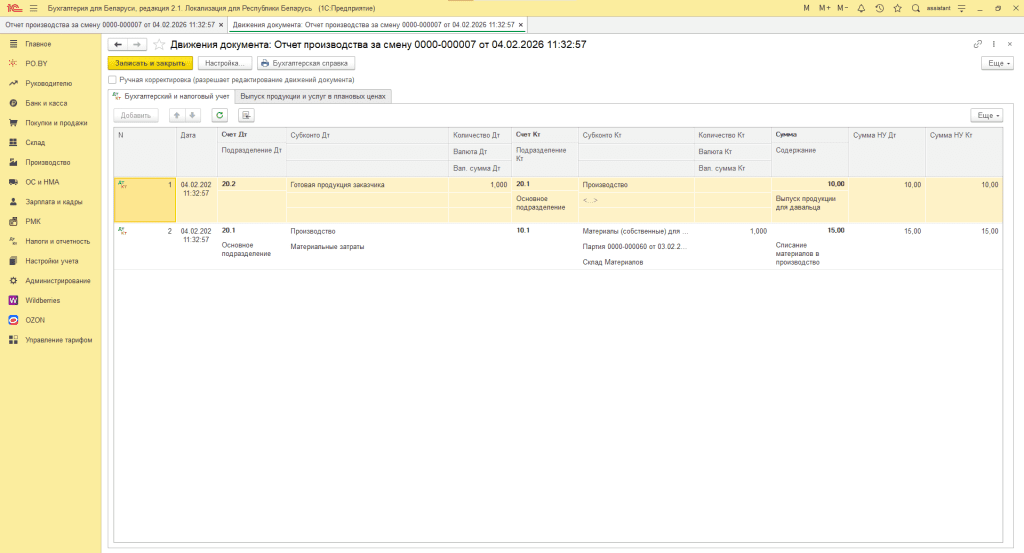This screenshot has height=553, width=1024.
Task: Open Wildberries sidebar section
Action: pyautogui.click(x=42, y=300)
